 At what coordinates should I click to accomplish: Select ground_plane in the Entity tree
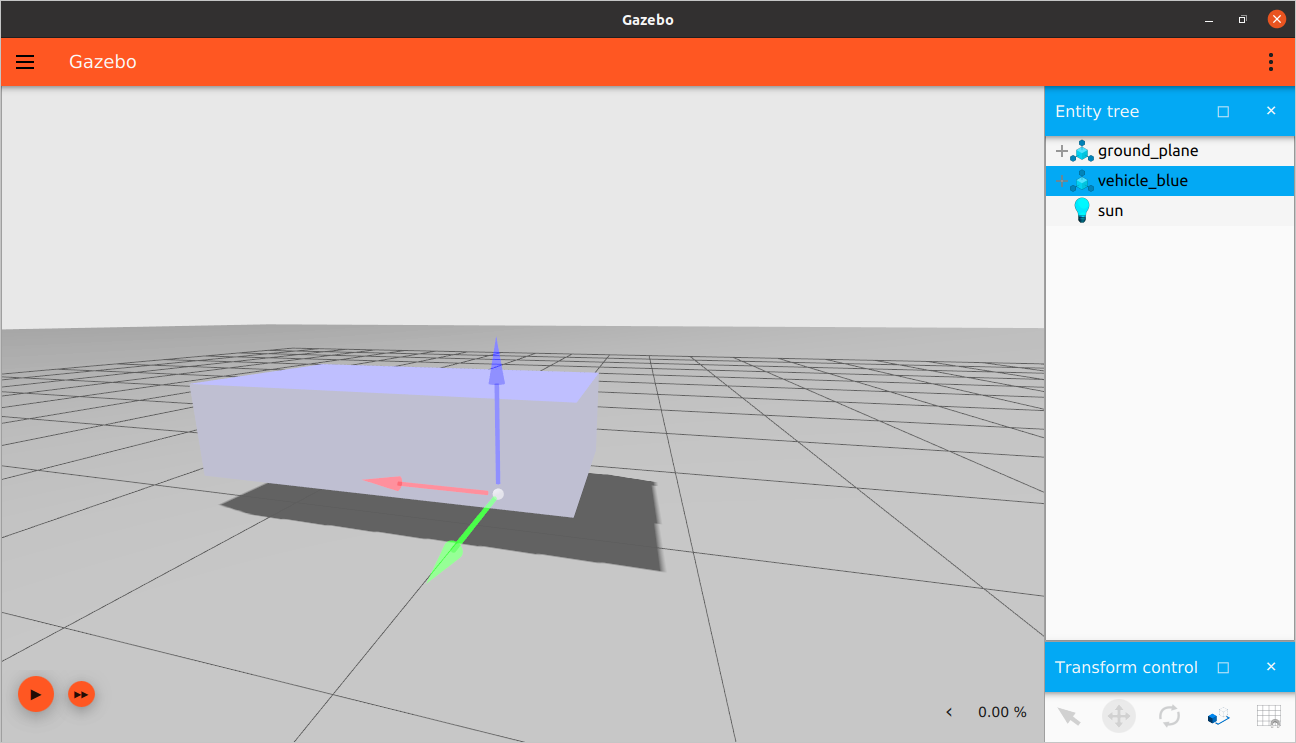coord(1150,150)
